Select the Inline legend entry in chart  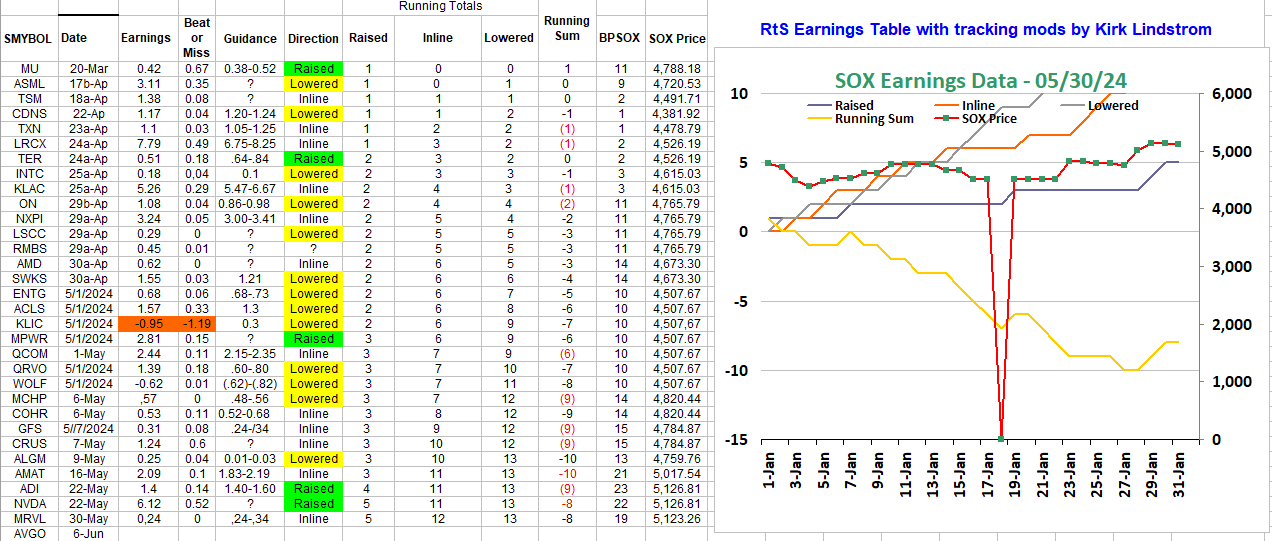pos(978,105)
